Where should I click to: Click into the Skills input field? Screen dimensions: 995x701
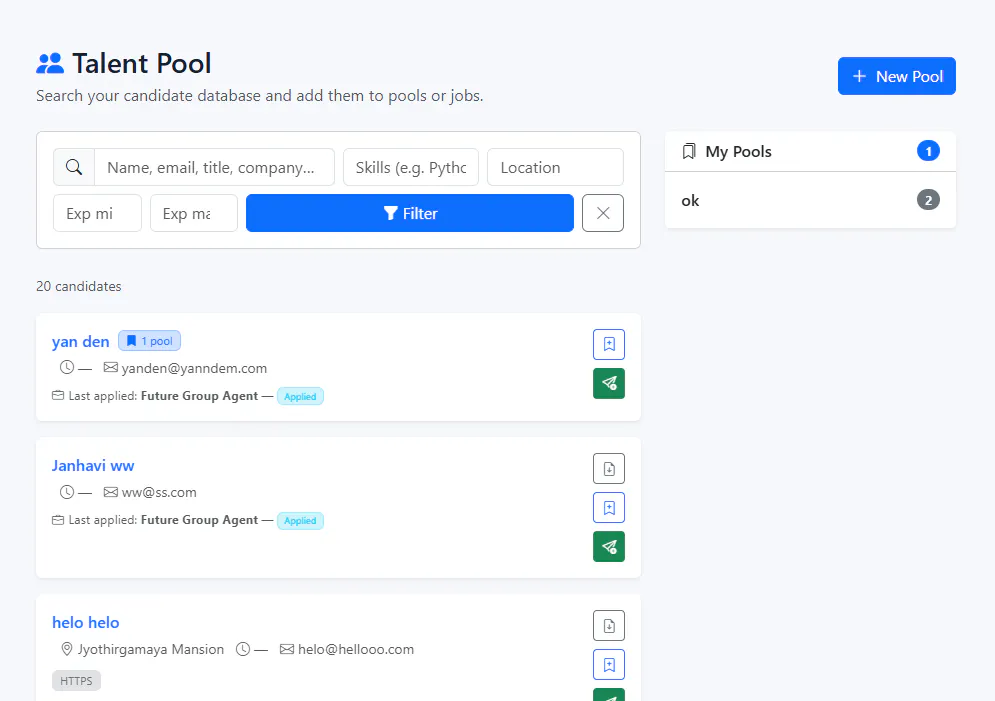click(411, 167)
